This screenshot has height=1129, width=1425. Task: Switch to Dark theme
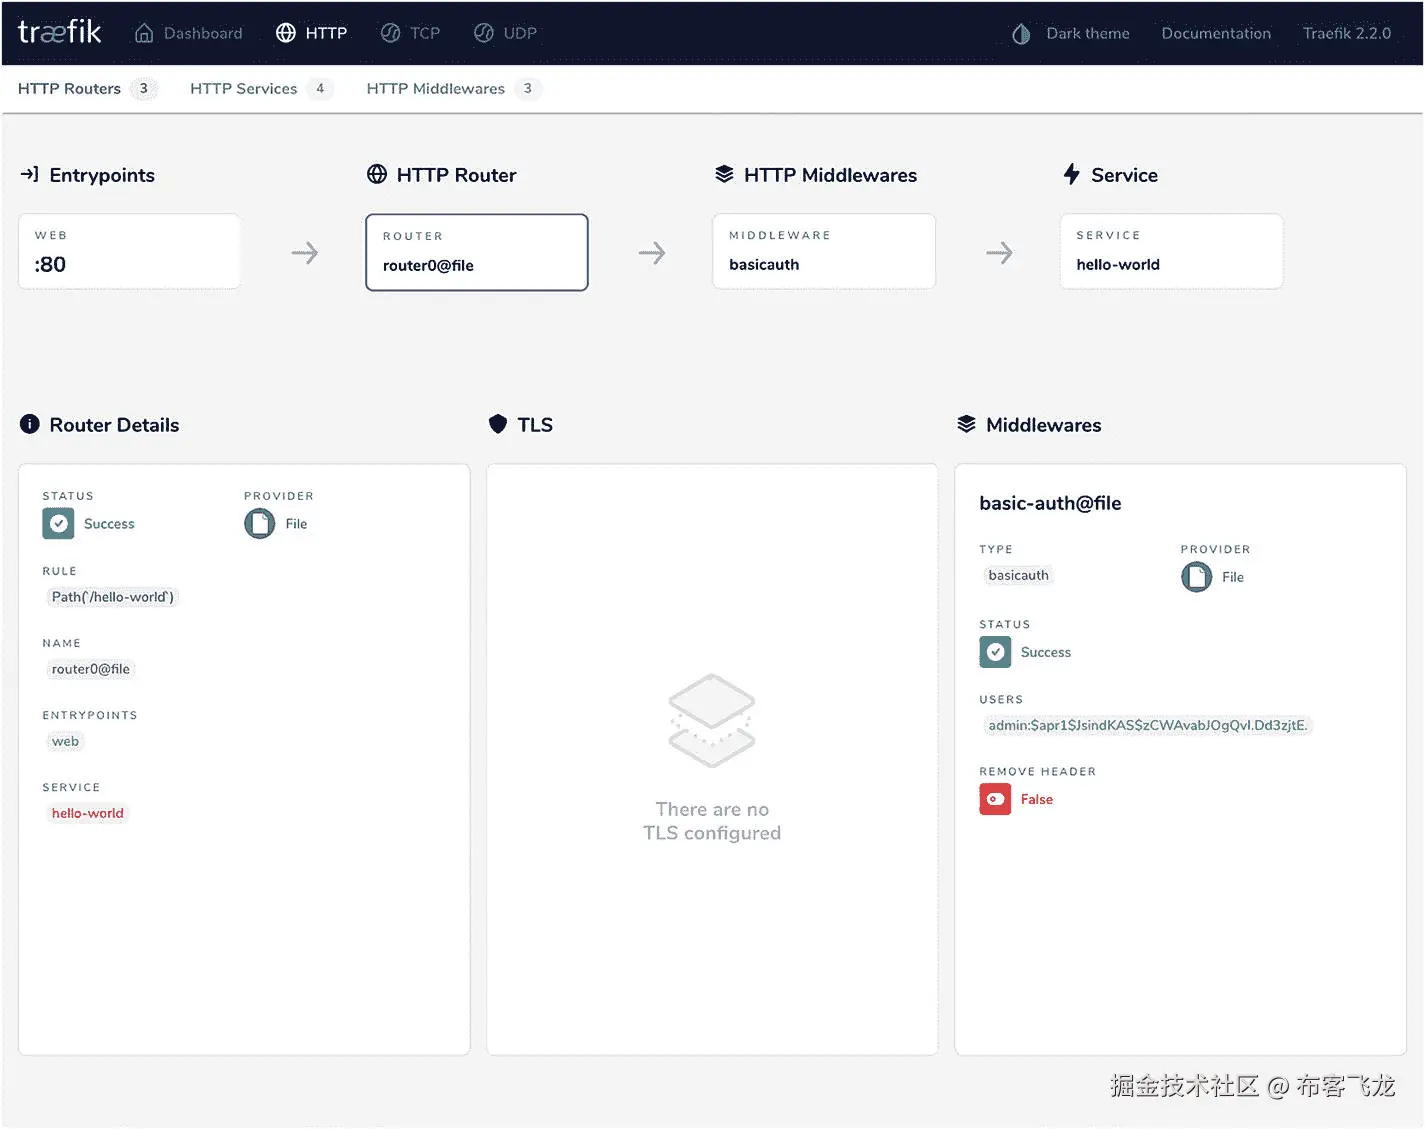pos(1071,33)
